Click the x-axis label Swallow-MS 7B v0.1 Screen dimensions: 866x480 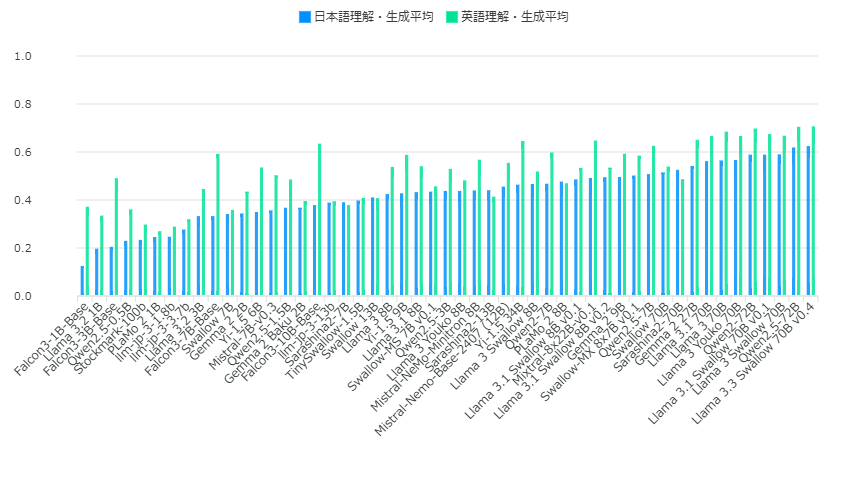392,346
